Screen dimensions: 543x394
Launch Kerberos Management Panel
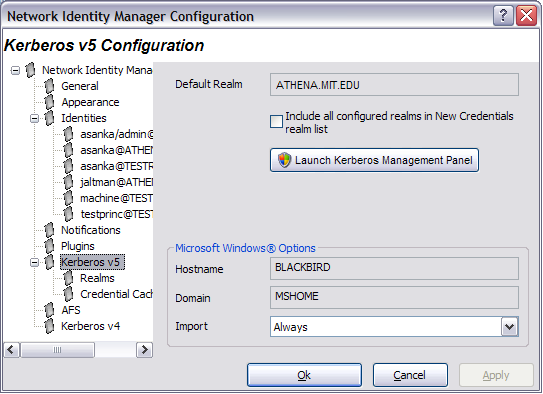374,160
